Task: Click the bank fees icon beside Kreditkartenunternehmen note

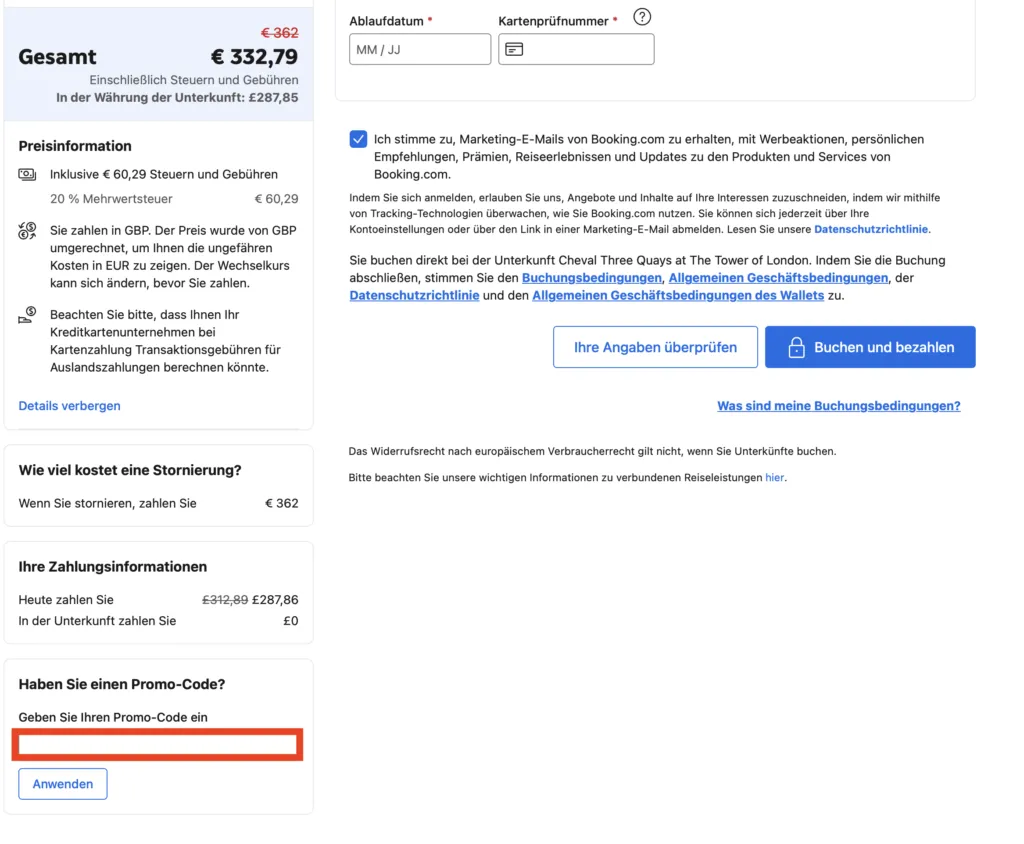Action: (27, 314)
